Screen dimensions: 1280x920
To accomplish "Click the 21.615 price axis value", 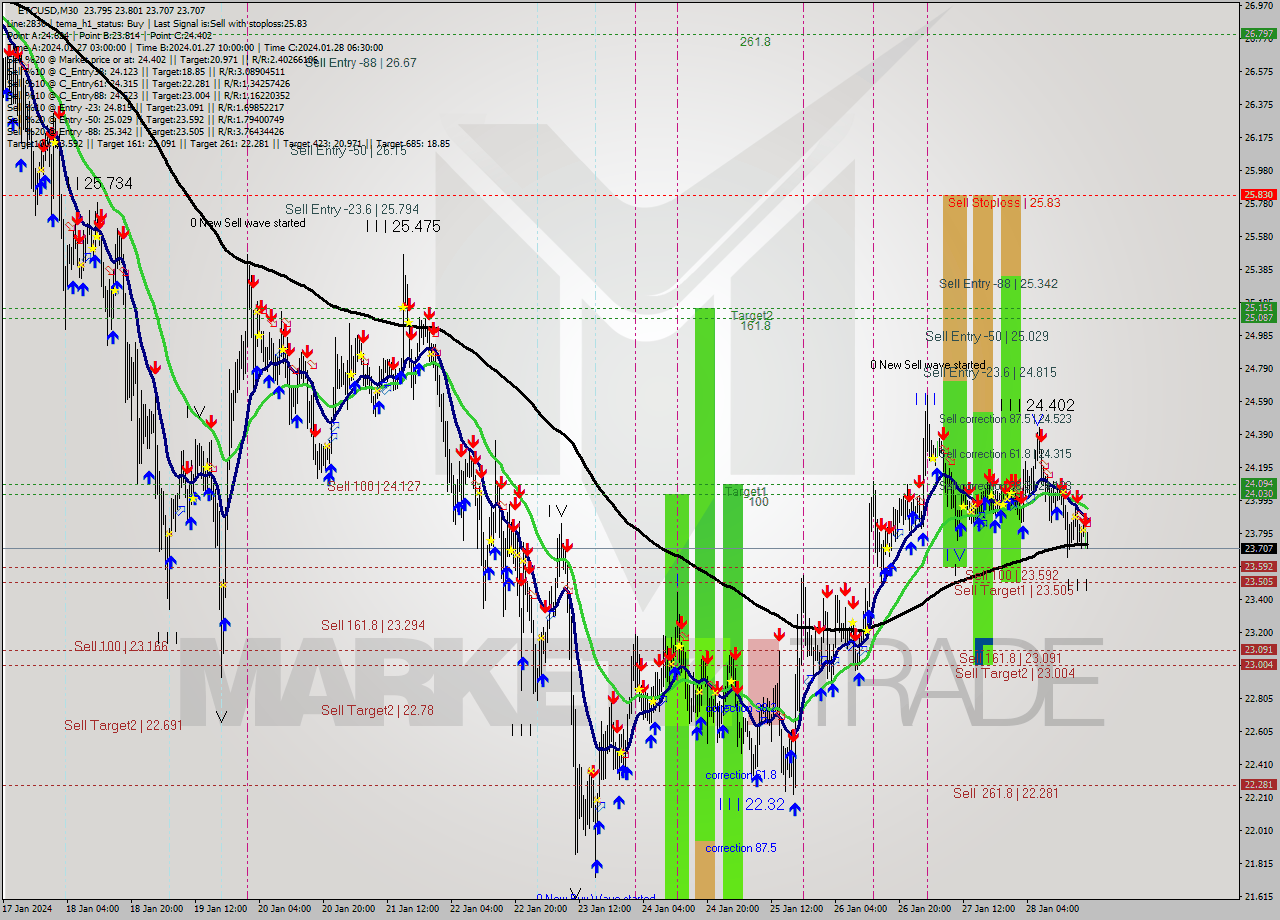I will click(1258, 896).
